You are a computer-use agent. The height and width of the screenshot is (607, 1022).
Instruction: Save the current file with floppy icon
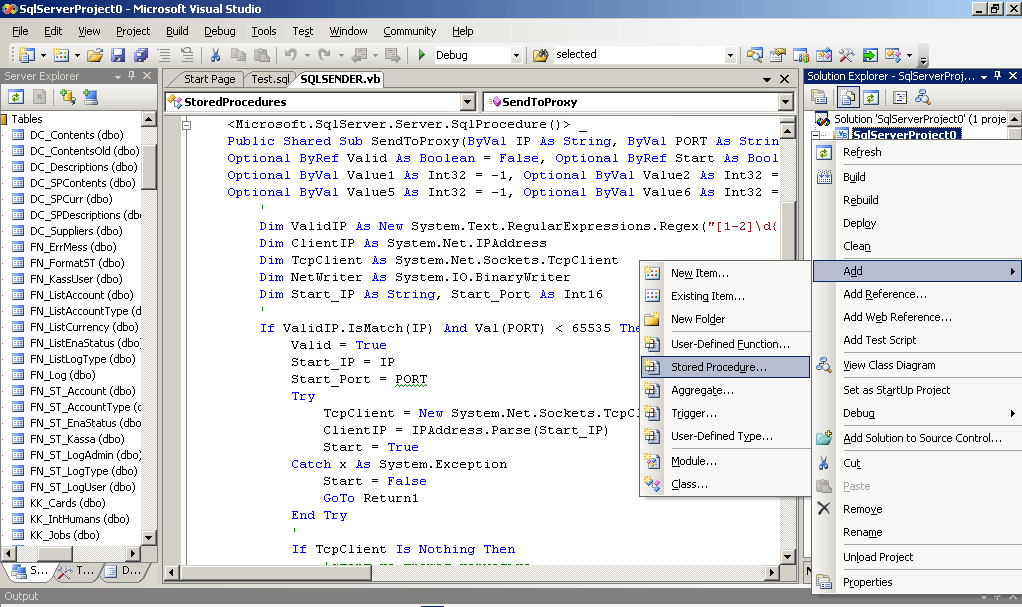click(x=118, y=55)
